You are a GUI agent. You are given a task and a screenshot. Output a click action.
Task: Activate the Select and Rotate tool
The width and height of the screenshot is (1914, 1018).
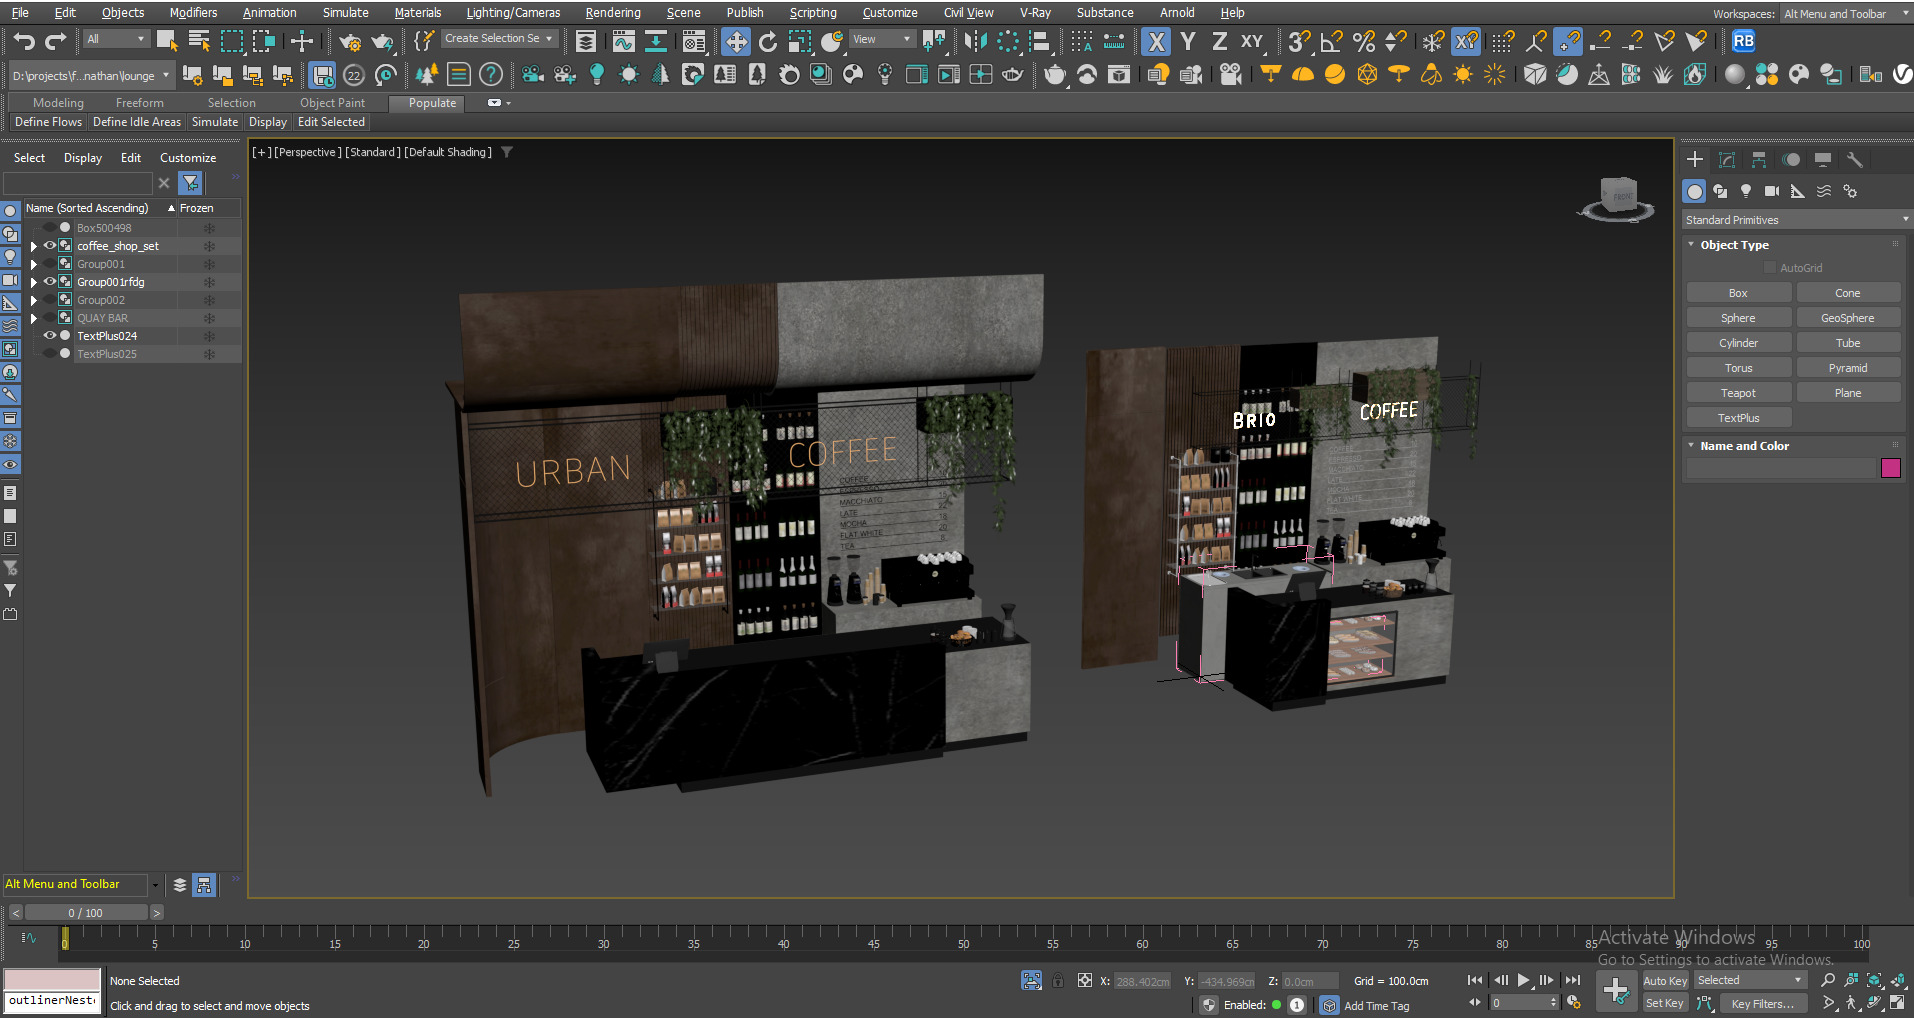(768, 41)
